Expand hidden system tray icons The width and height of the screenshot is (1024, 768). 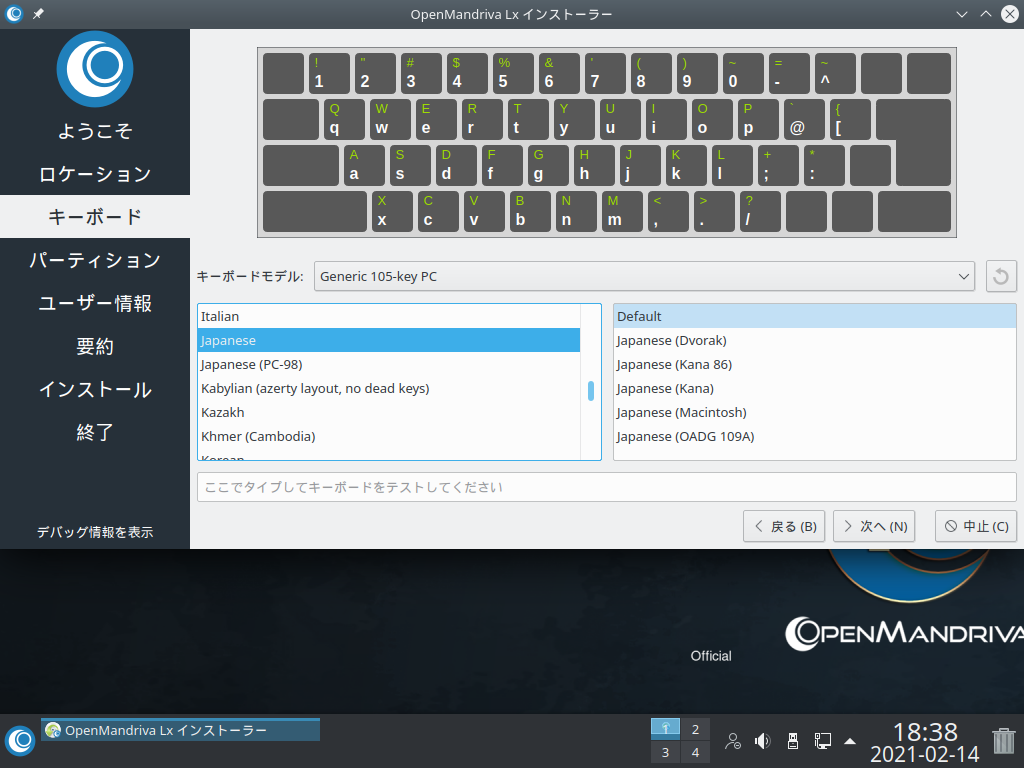coord(850,741)
